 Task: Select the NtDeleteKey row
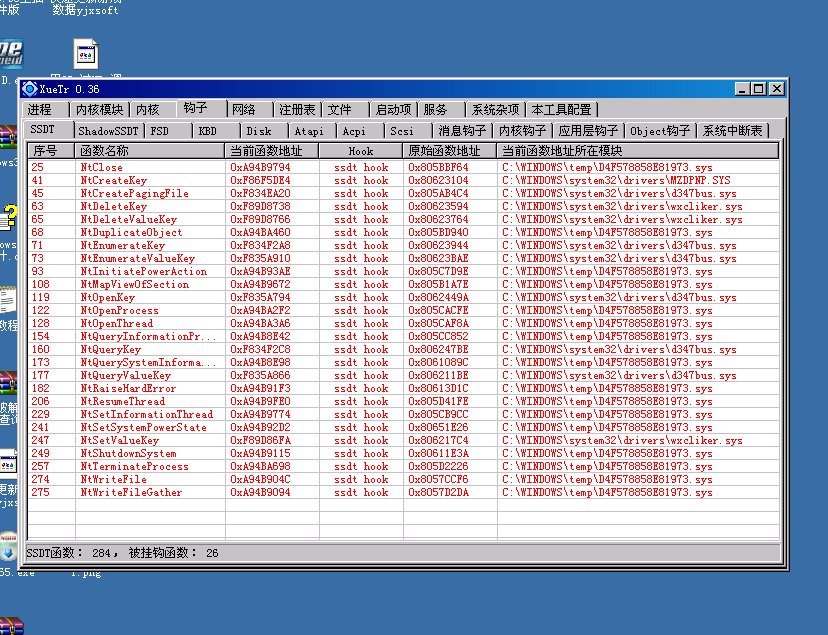point(403,206)
